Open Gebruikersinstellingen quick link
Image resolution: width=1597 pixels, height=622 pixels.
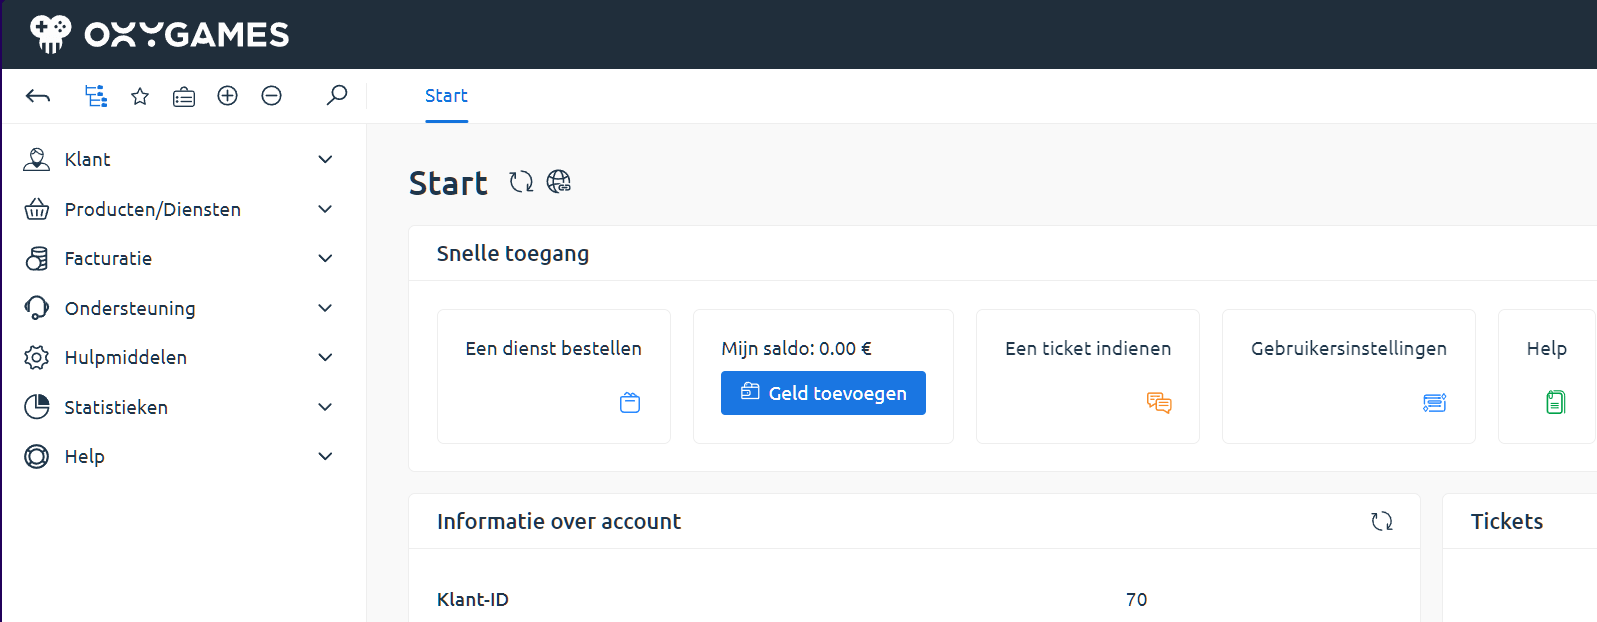pyautogui.click(x=1349, y=376)
